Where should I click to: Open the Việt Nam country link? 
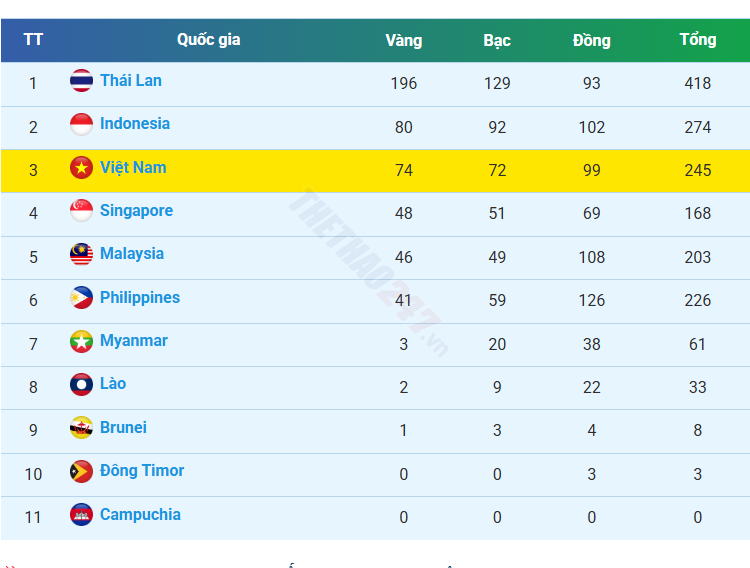[133, 167]
